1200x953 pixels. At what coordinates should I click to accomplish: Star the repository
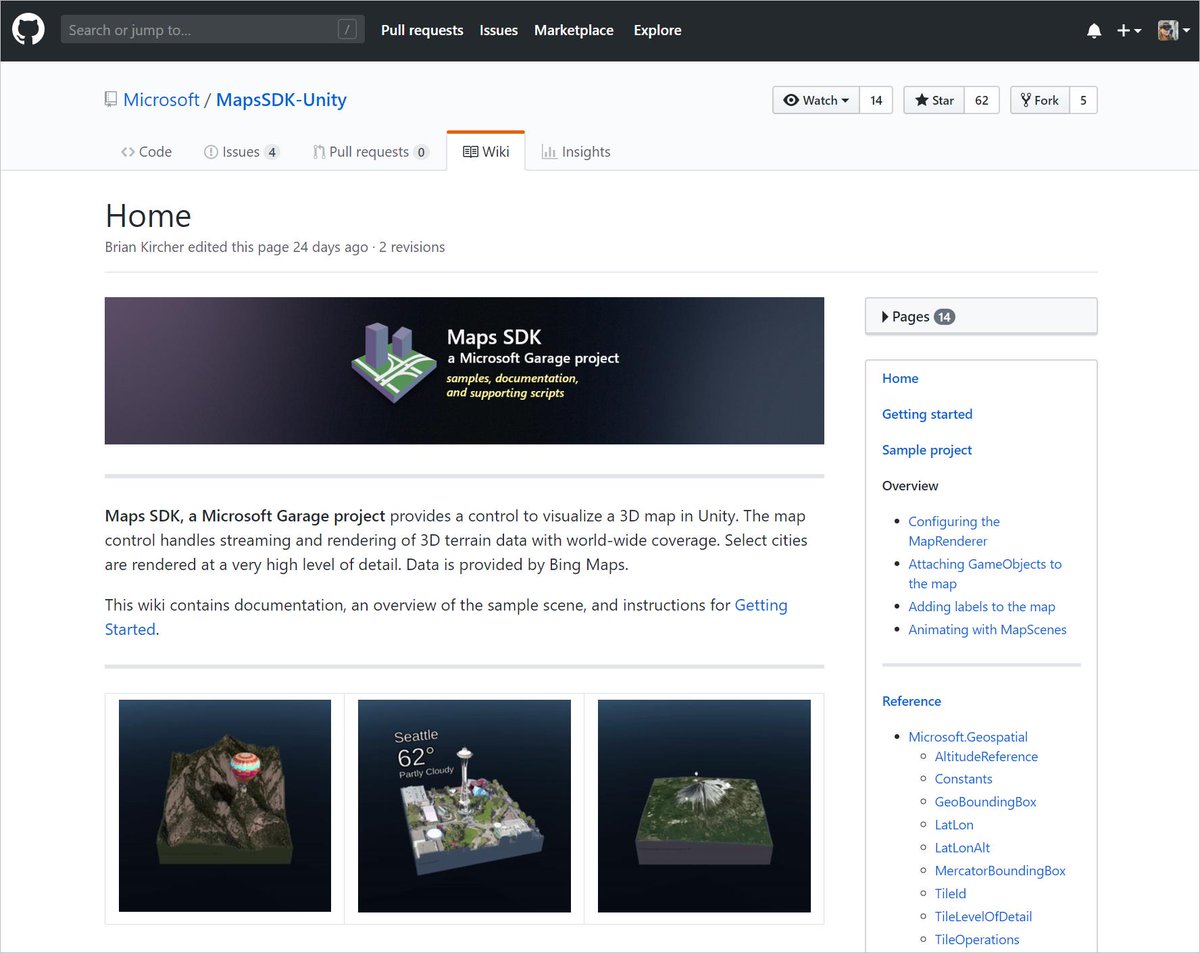(x=934, y=100)
